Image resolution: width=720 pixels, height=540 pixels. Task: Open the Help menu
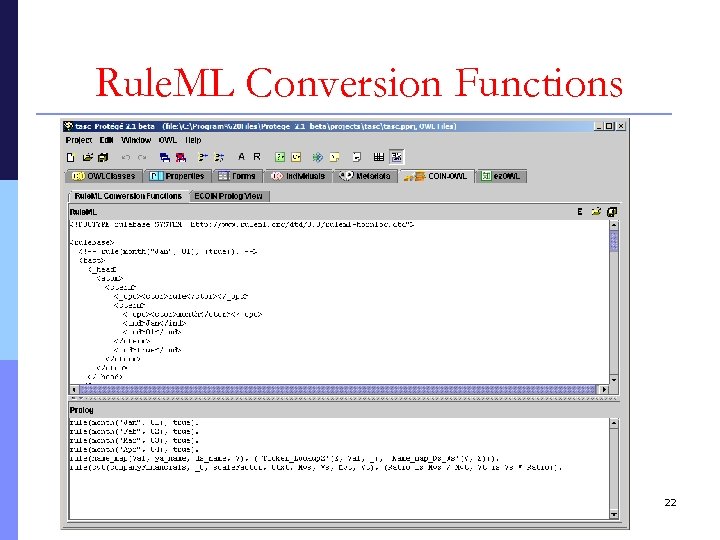(193, 140)
